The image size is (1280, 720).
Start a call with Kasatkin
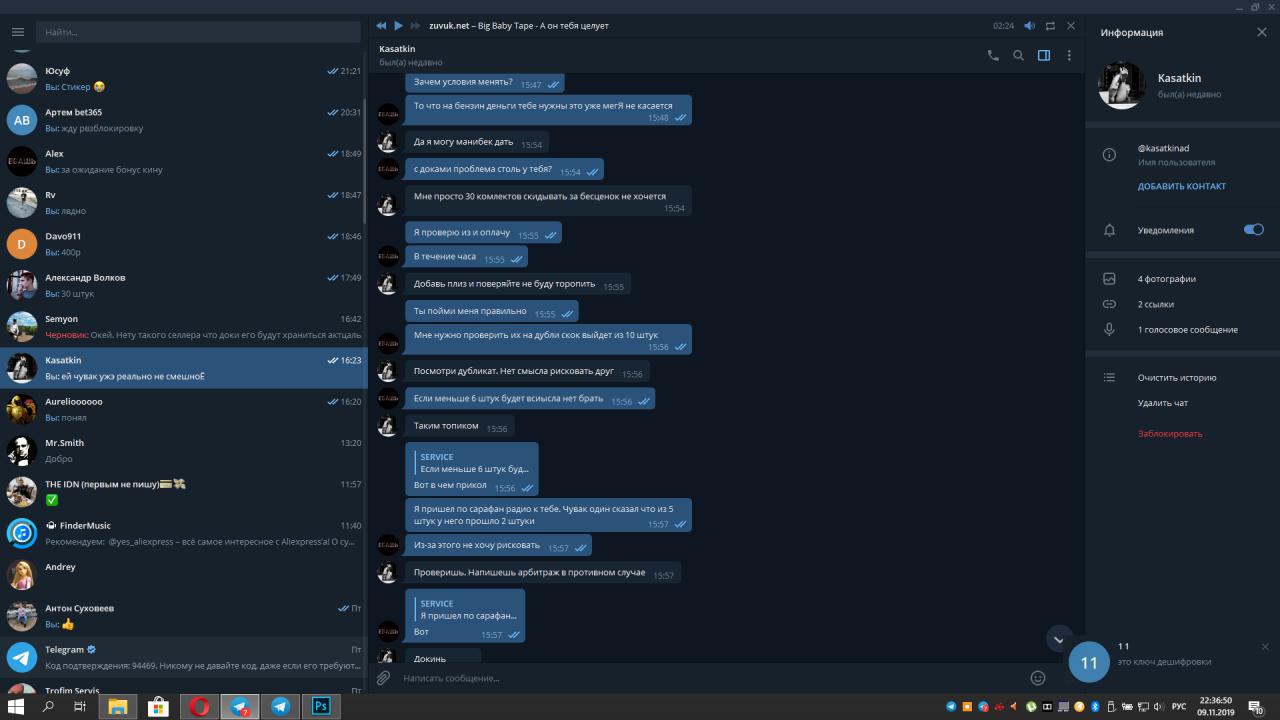point(993,56)
